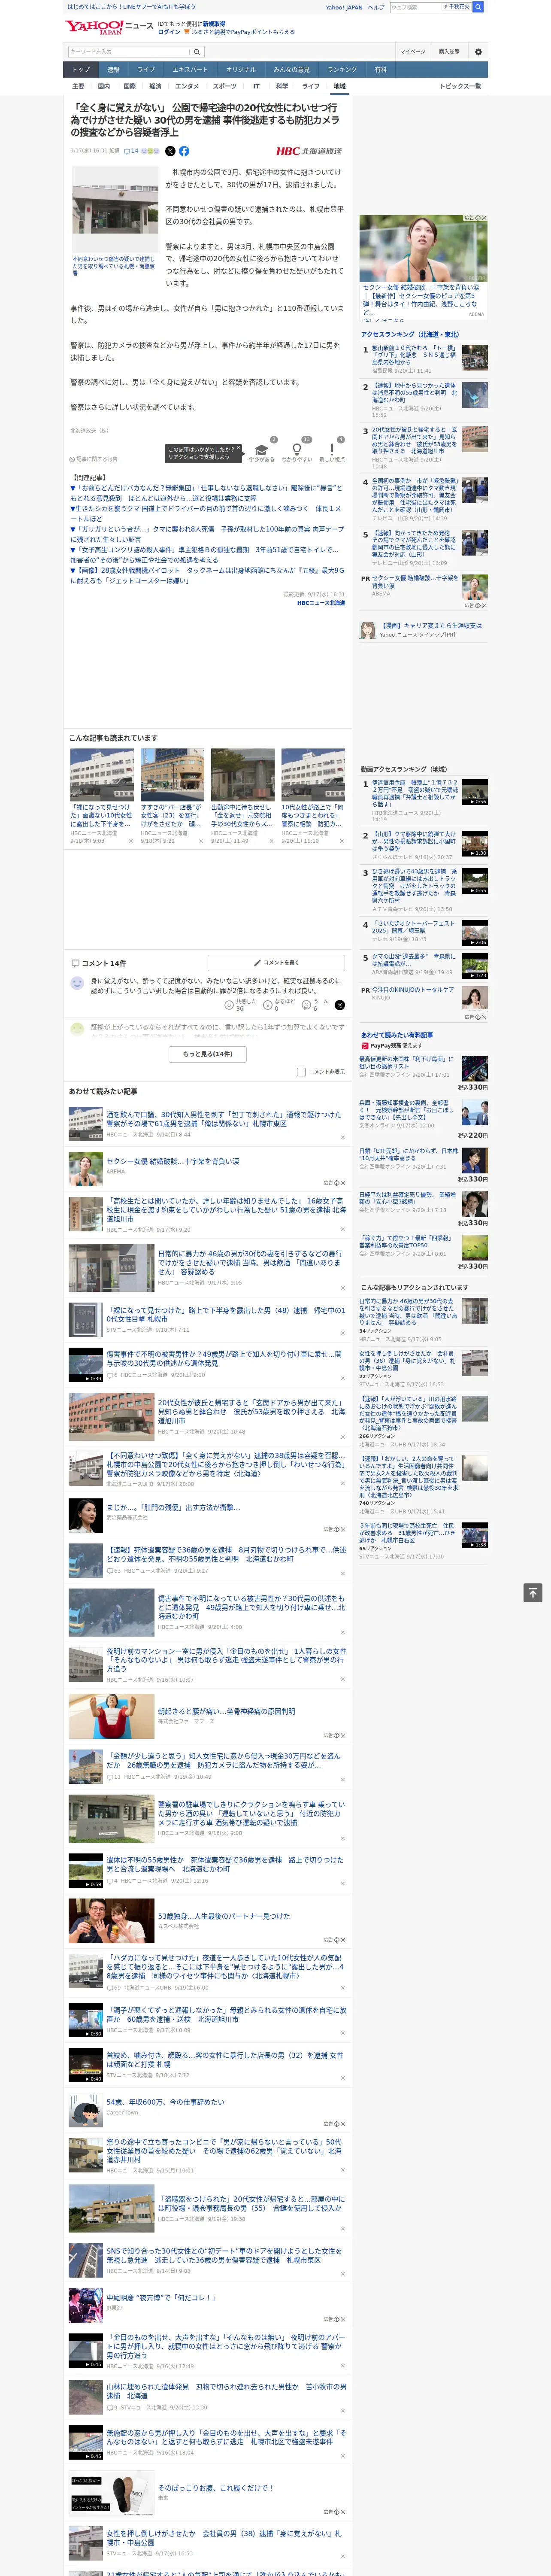Focus the ウェブ検索 input field

tap(416, 7)
